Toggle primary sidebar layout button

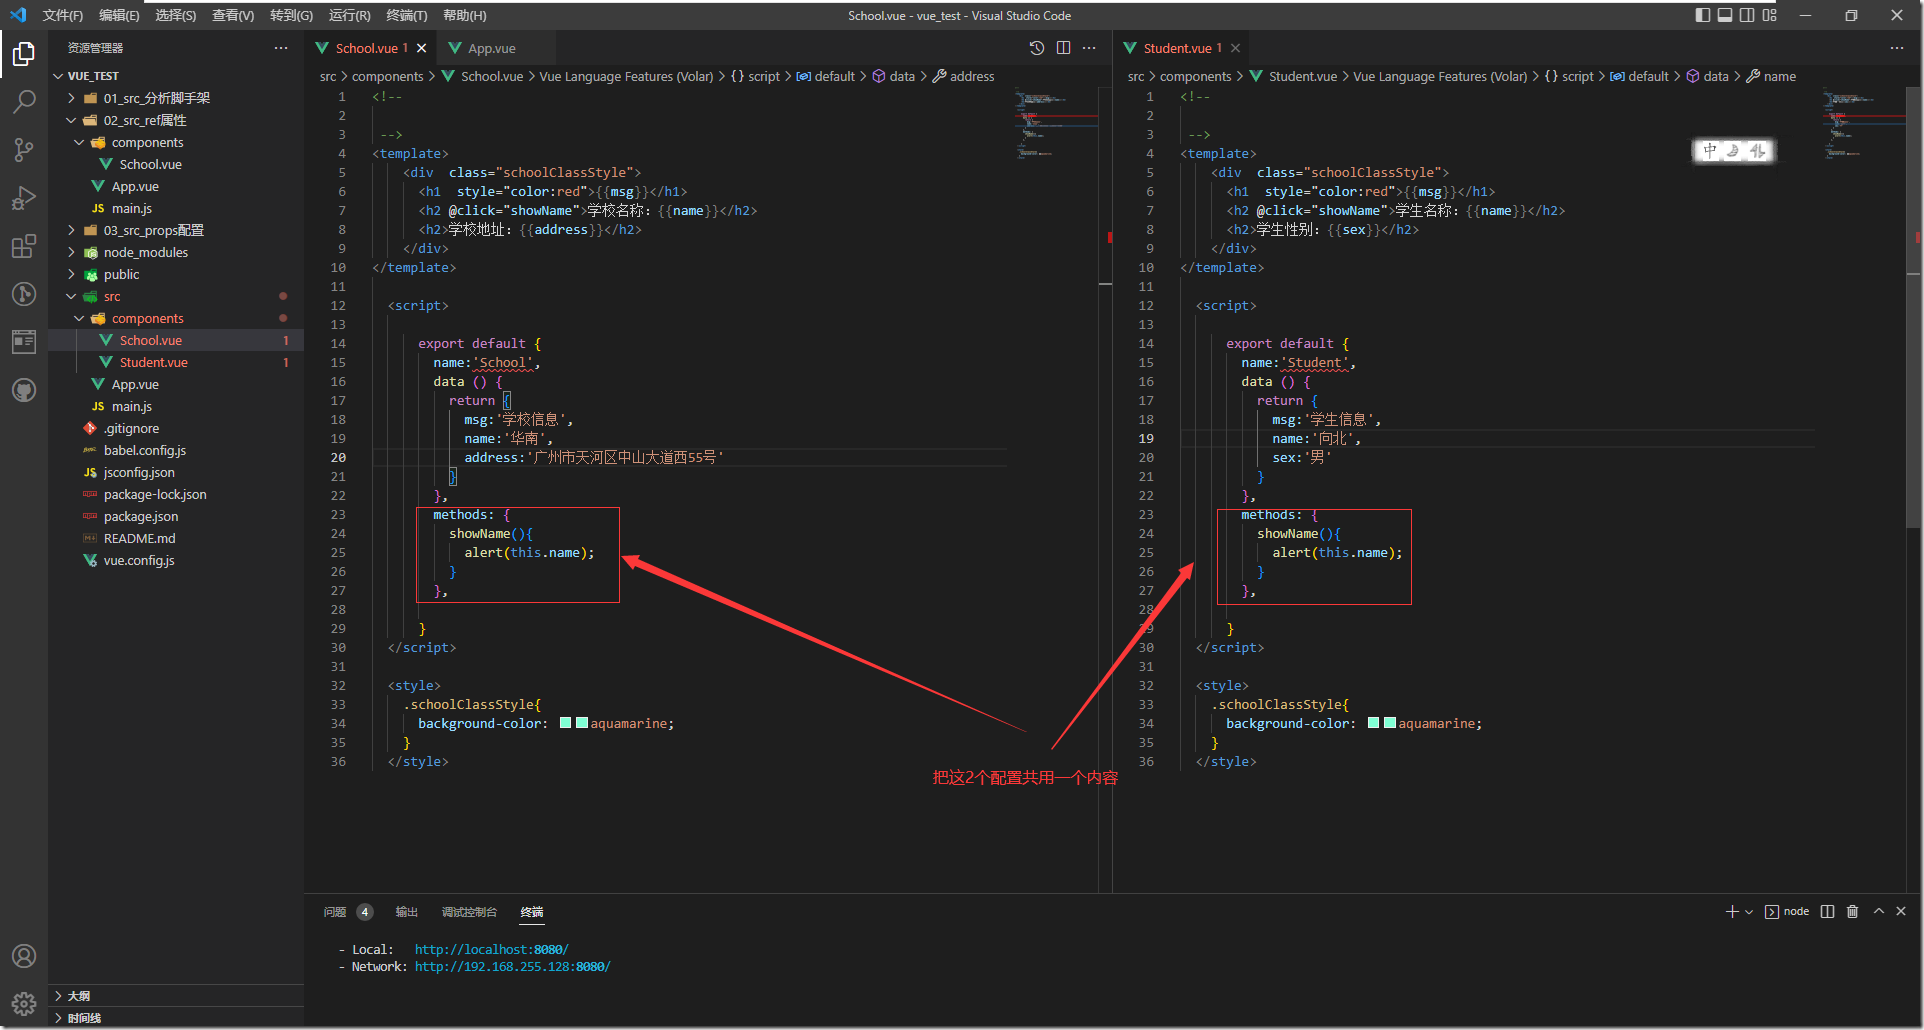(1703, 15)
